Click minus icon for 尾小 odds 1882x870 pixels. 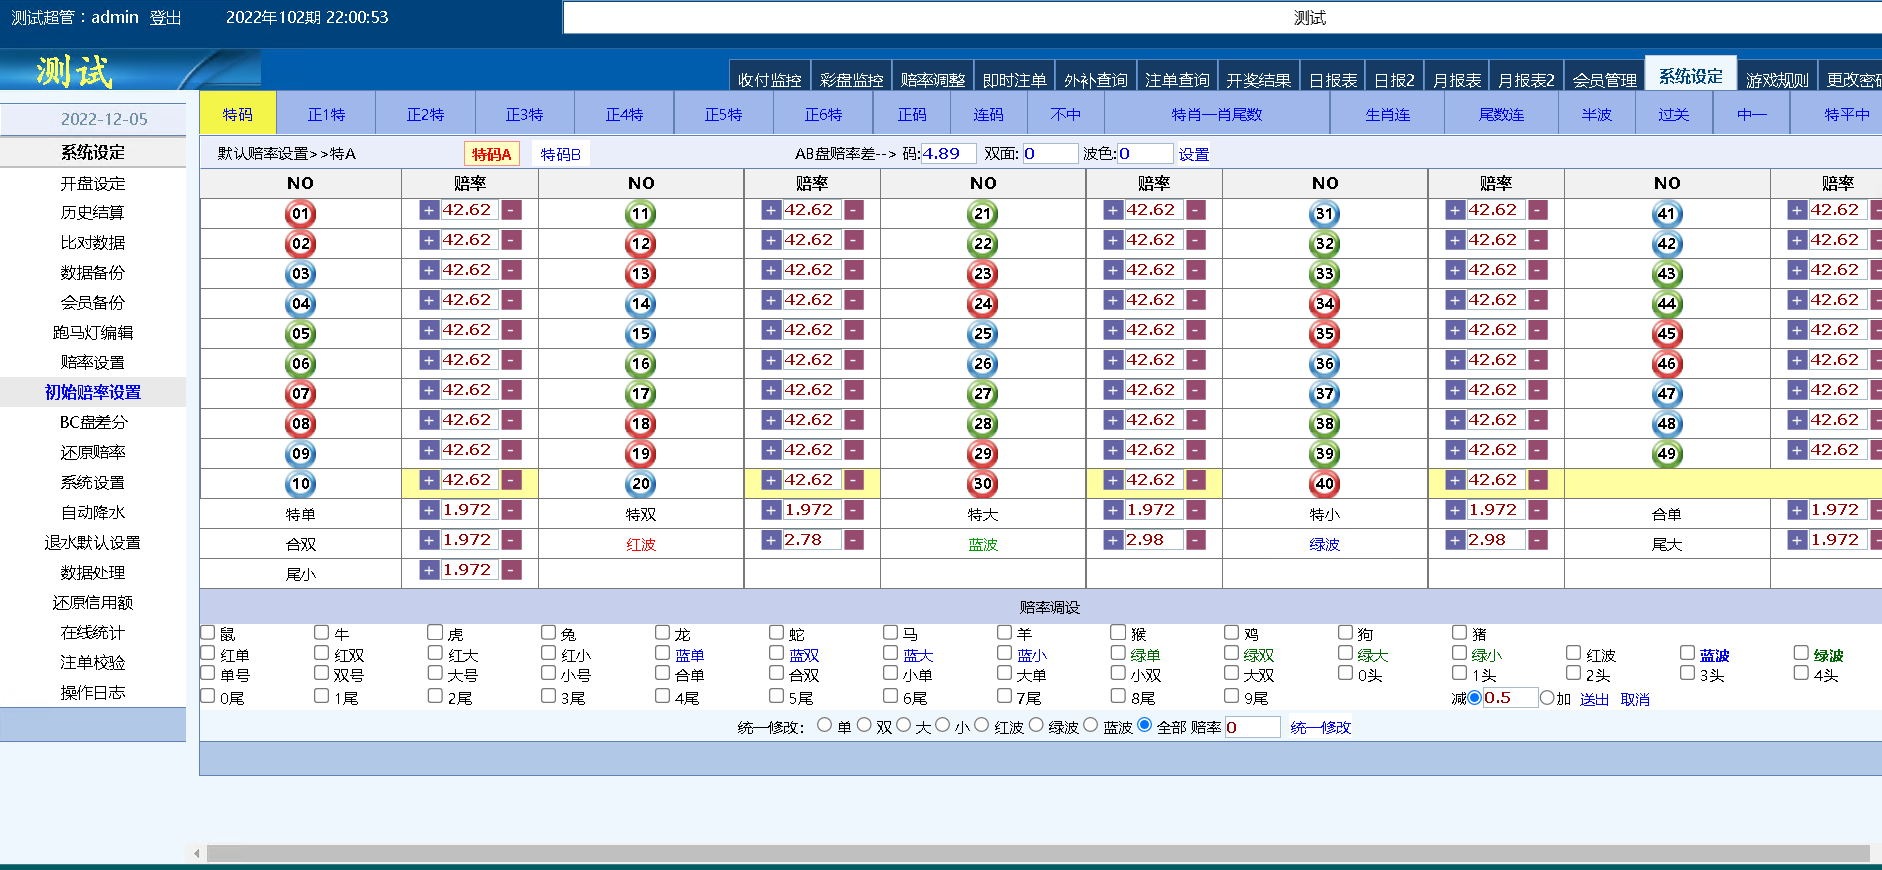[x=511, y=570]
